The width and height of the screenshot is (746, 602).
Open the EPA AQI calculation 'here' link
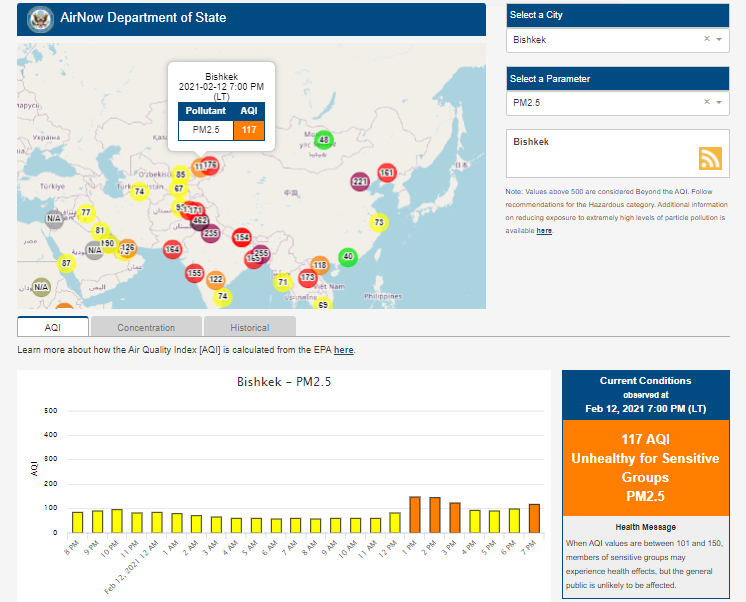pos(343,350)
